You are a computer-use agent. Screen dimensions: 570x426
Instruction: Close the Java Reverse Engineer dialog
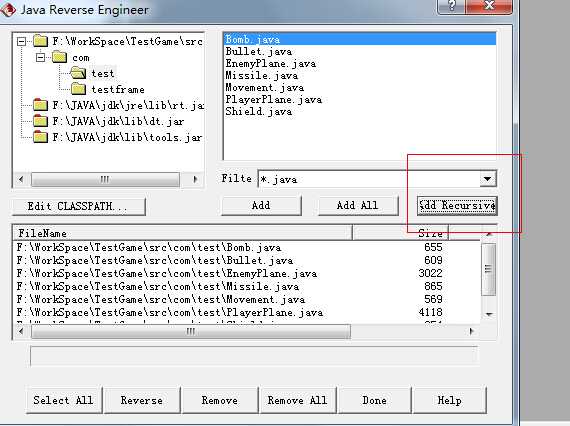point(489,5)
